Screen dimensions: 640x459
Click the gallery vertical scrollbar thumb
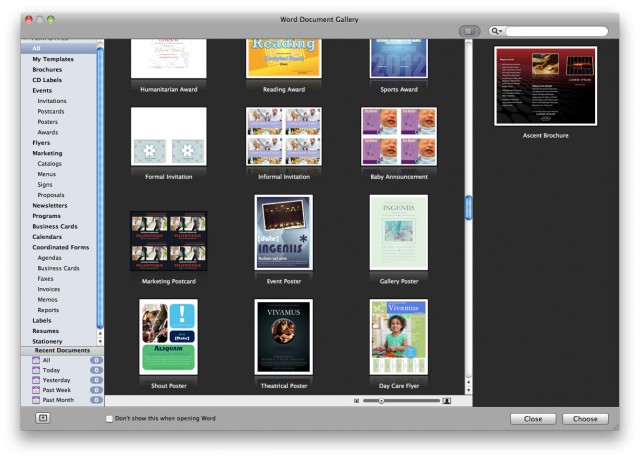click(469, 208)
